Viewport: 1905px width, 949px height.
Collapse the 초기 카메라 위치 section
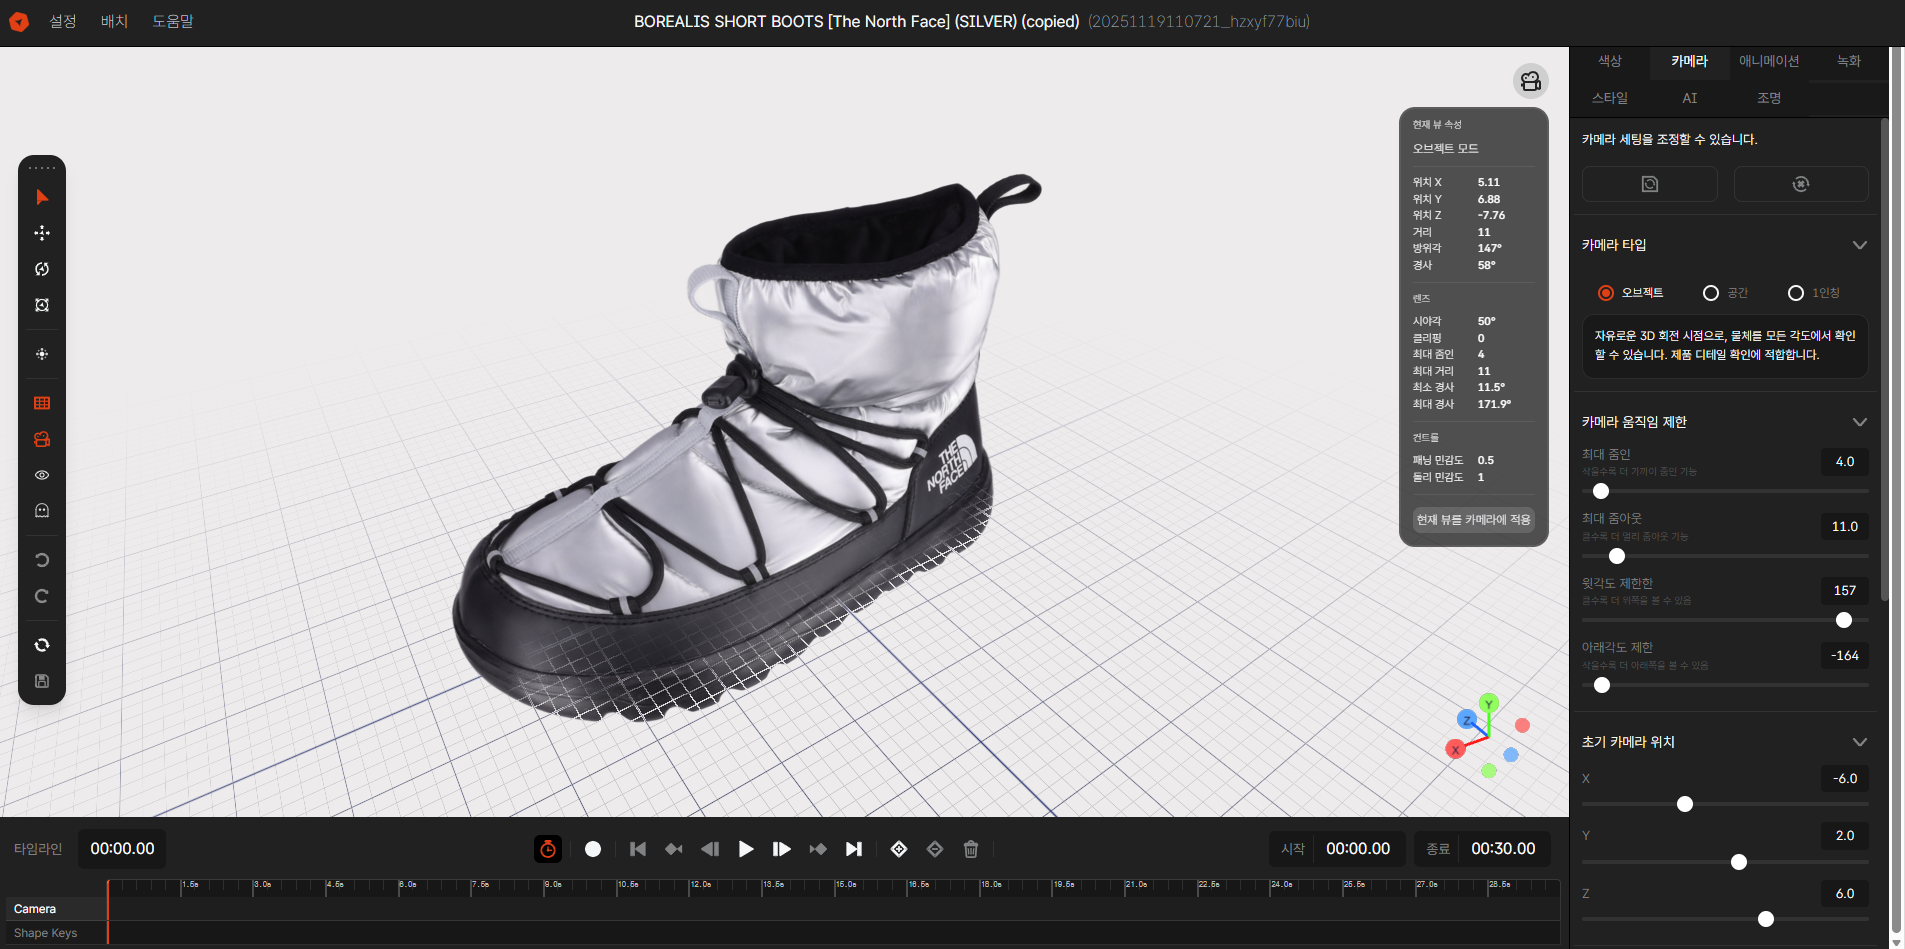1860,742
